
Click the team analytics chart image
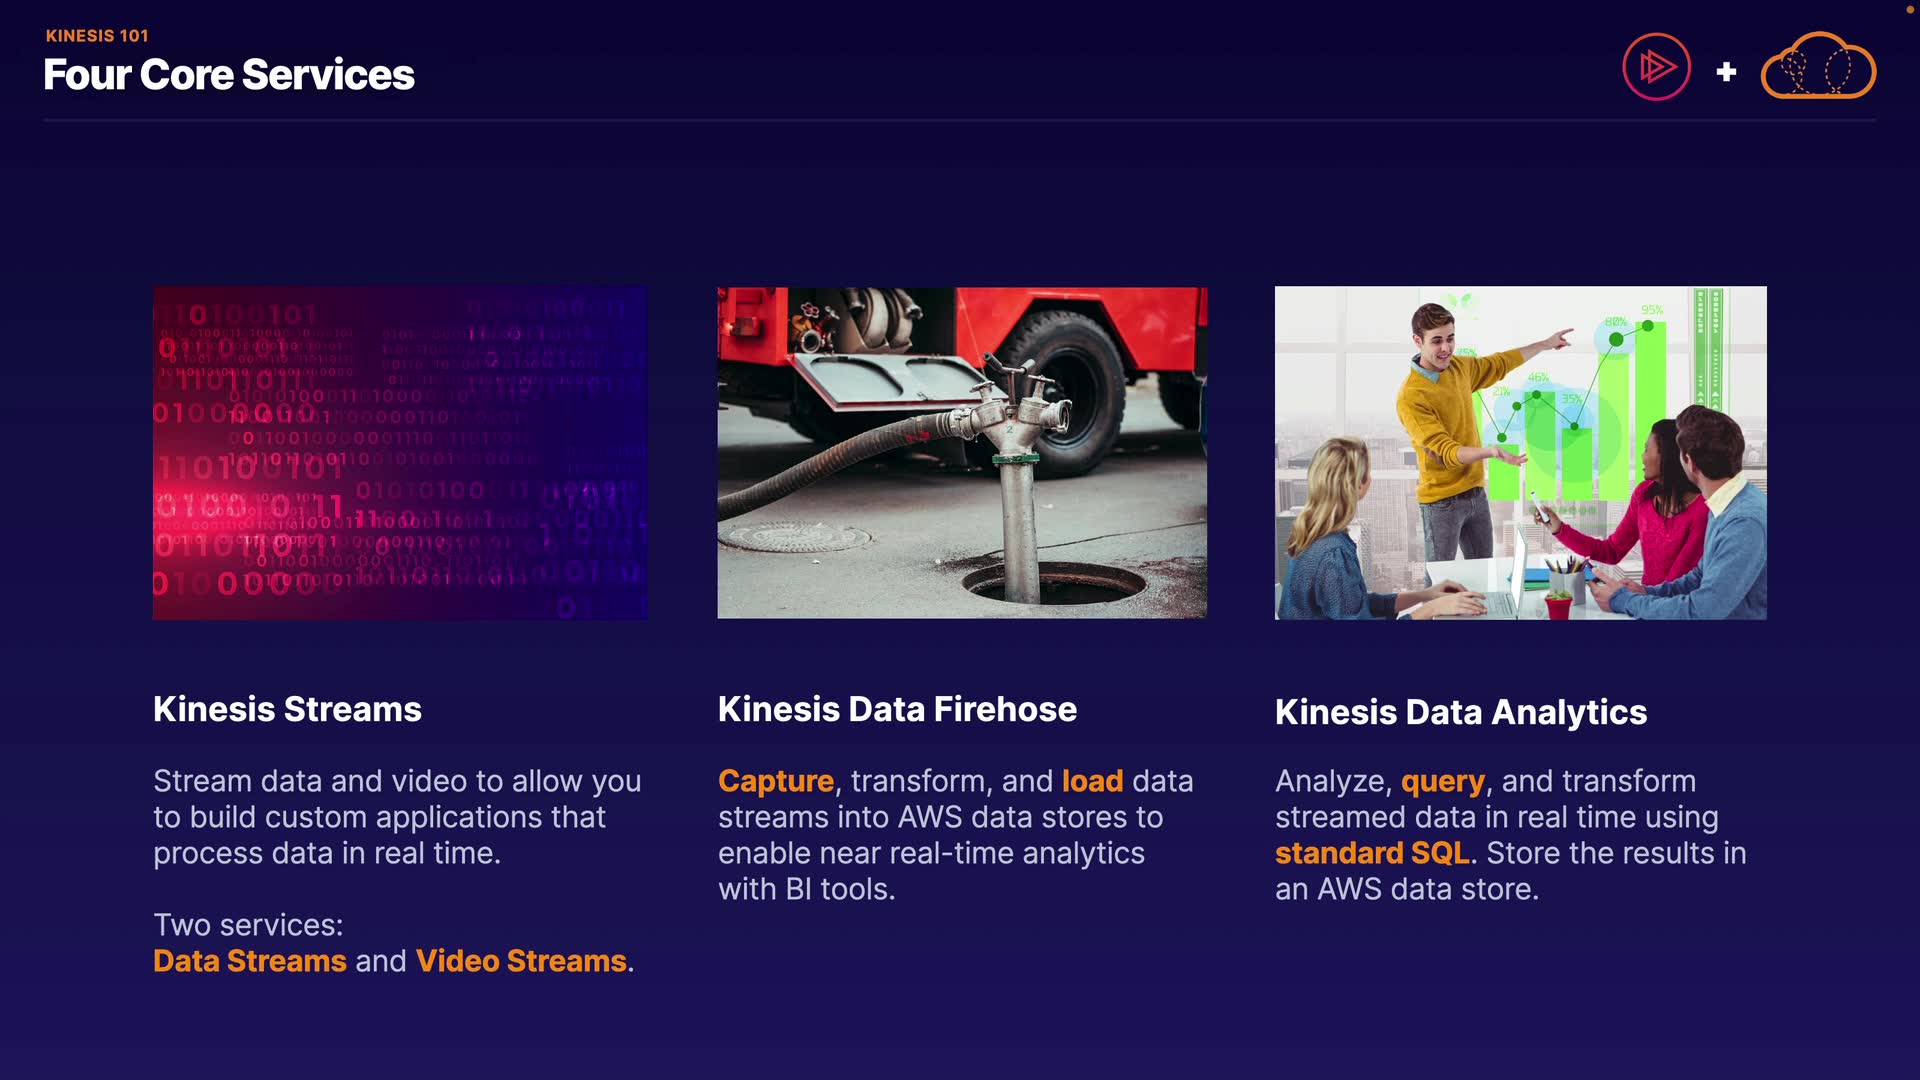click(x=1520, y=452)
